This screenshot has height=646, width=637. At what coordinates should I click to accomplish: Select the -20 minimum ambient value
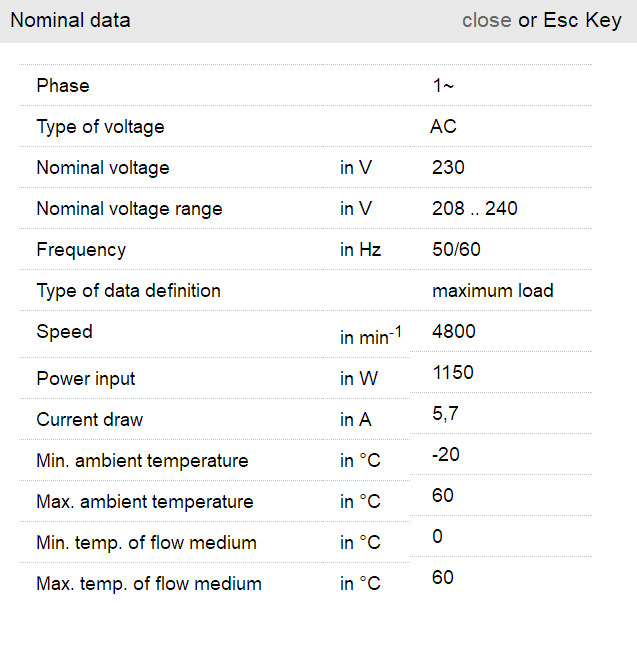click(445, 455)
